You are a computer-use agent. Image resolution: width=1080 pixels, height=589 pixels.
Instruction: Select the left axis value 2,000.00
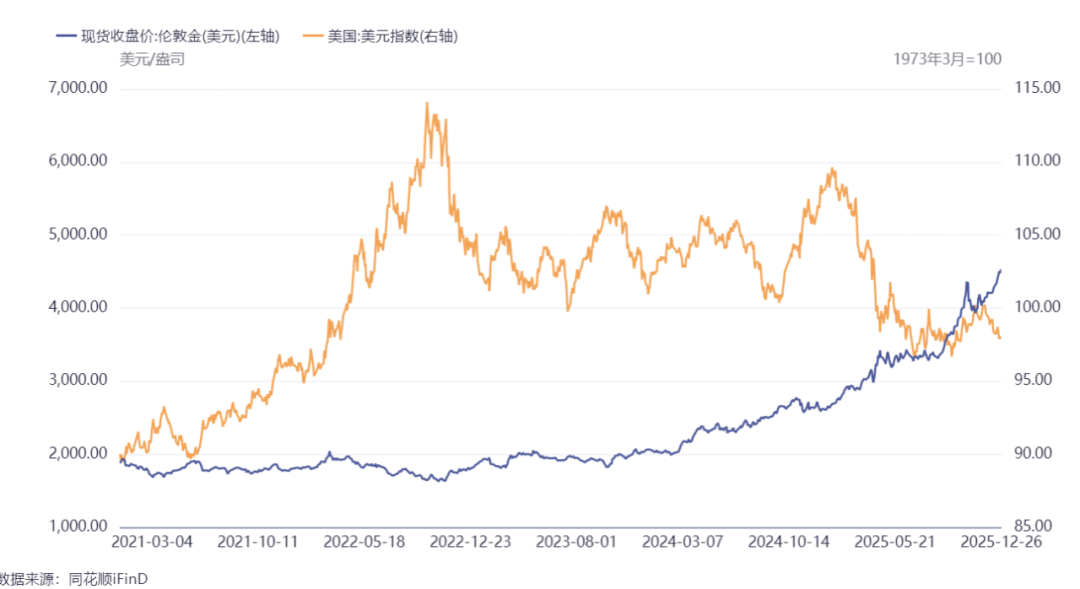click(x=78, y=453)
